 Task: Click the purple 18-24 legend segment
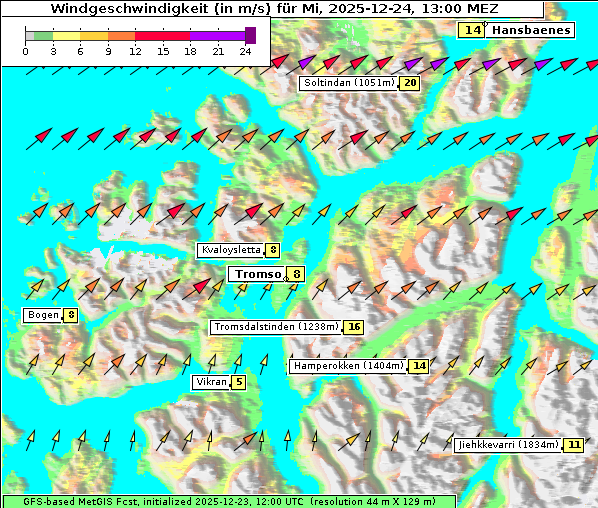tap(218, 36)
